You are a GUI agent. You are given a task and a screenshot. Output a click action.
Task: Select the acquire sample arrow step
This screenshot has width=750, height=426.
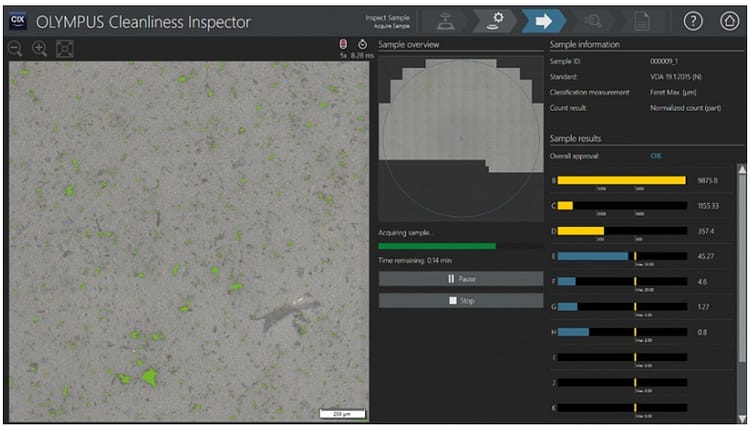click(543, 20)
